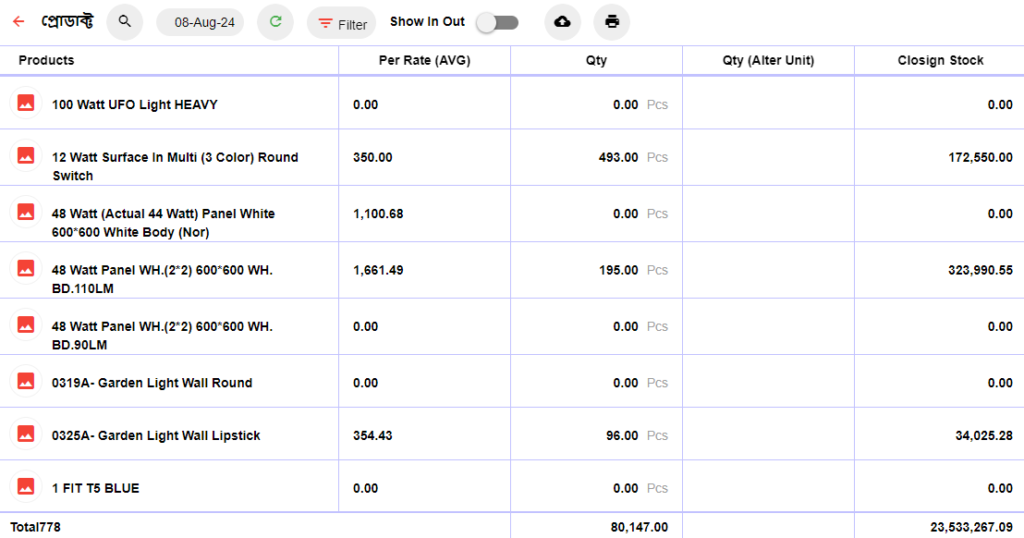Click the Qty column header
Image resolution: width=1024 pixels, height=538 pixels.
point(596,60)
